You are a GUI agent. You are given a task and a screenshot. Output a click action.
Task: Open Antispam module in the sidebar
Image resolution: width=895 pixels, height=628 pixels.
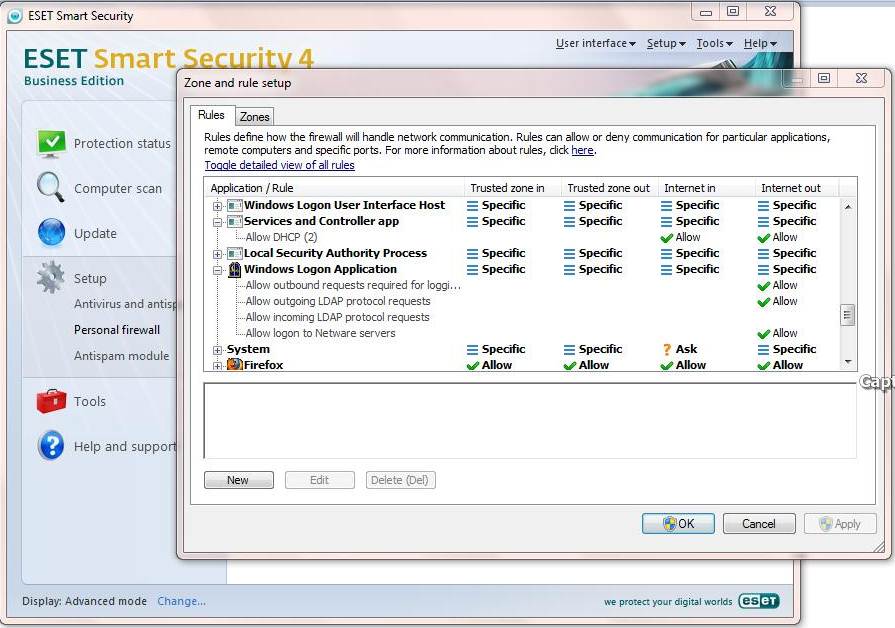(x=122, y=356)
